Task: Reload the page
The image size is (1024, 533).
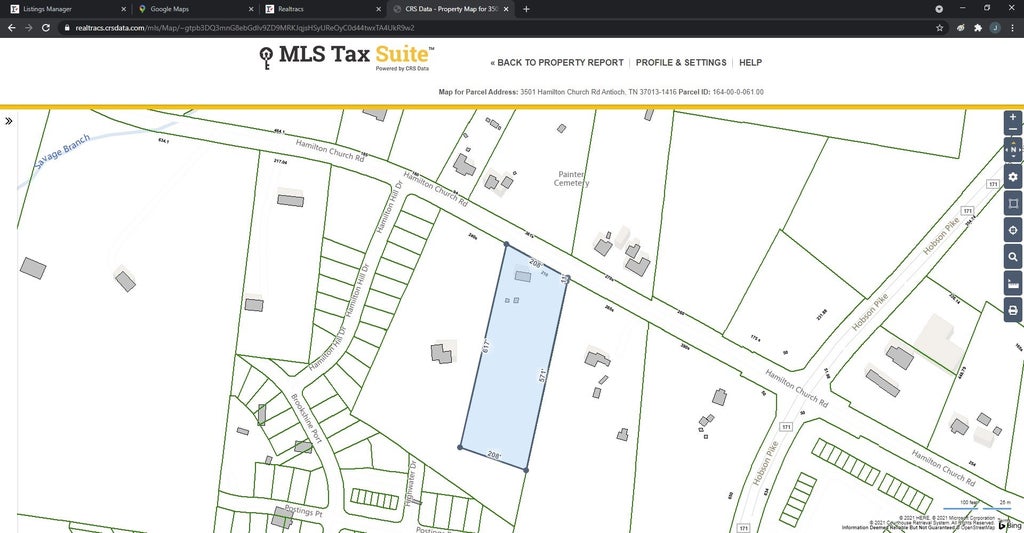Action: pyautogui.click(x=46, y=28)
